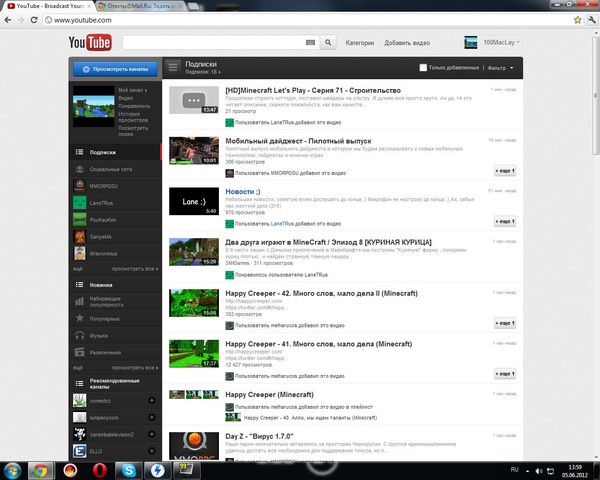This screenshot has width=600, height=480.
Task: Click the search magnifier button
Action: point(328,42)
